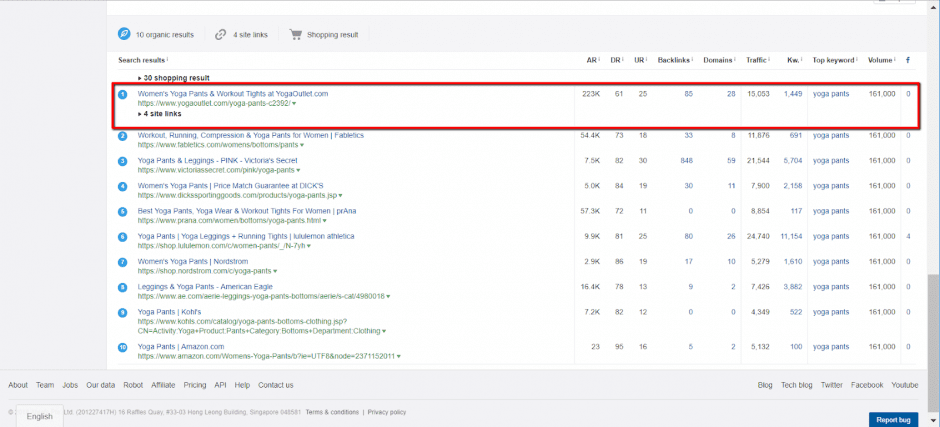940x427 pixels.
Task: Open dropdown beside victoriassecret.com URL
Action: coord(298,170)
